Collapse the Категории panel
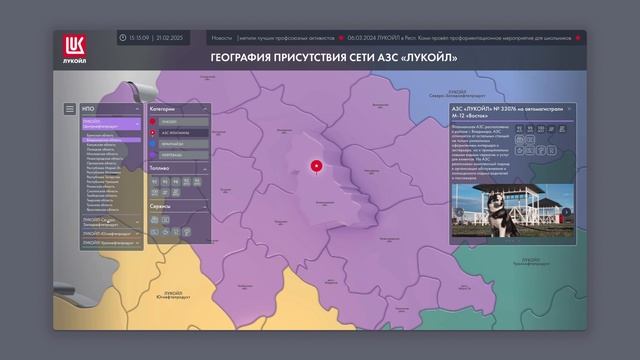The image size is (640, 360). pyautogui.click(x=205, y=109)
